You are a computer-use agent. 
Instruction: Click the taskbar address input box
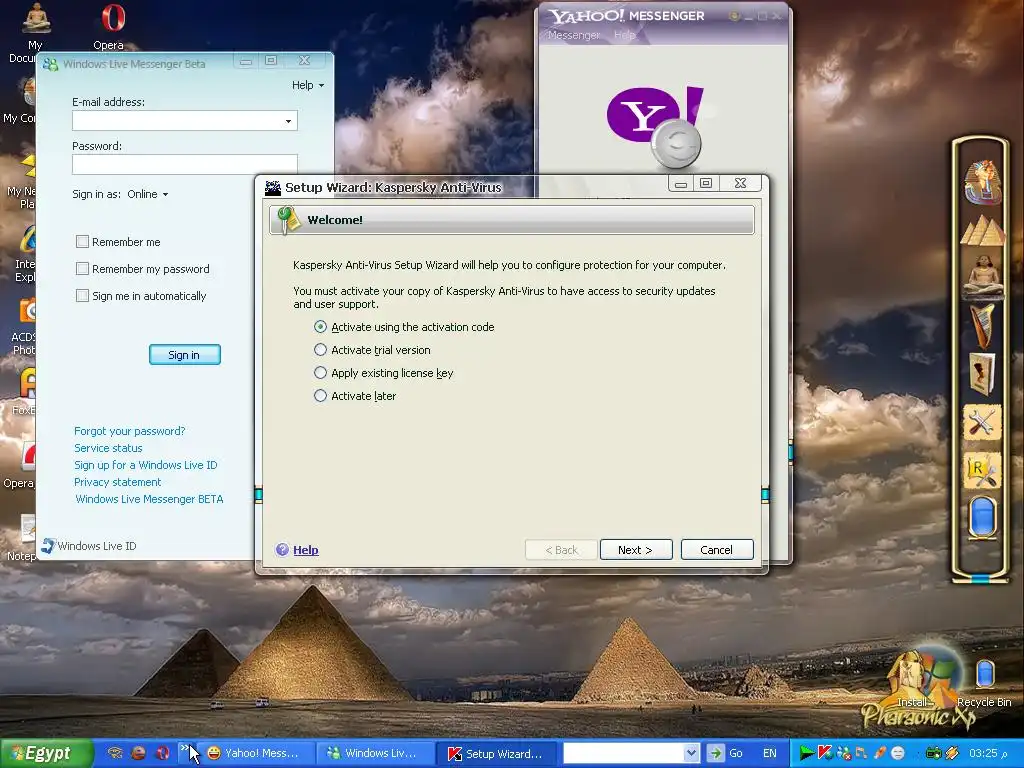coord(624,753)
